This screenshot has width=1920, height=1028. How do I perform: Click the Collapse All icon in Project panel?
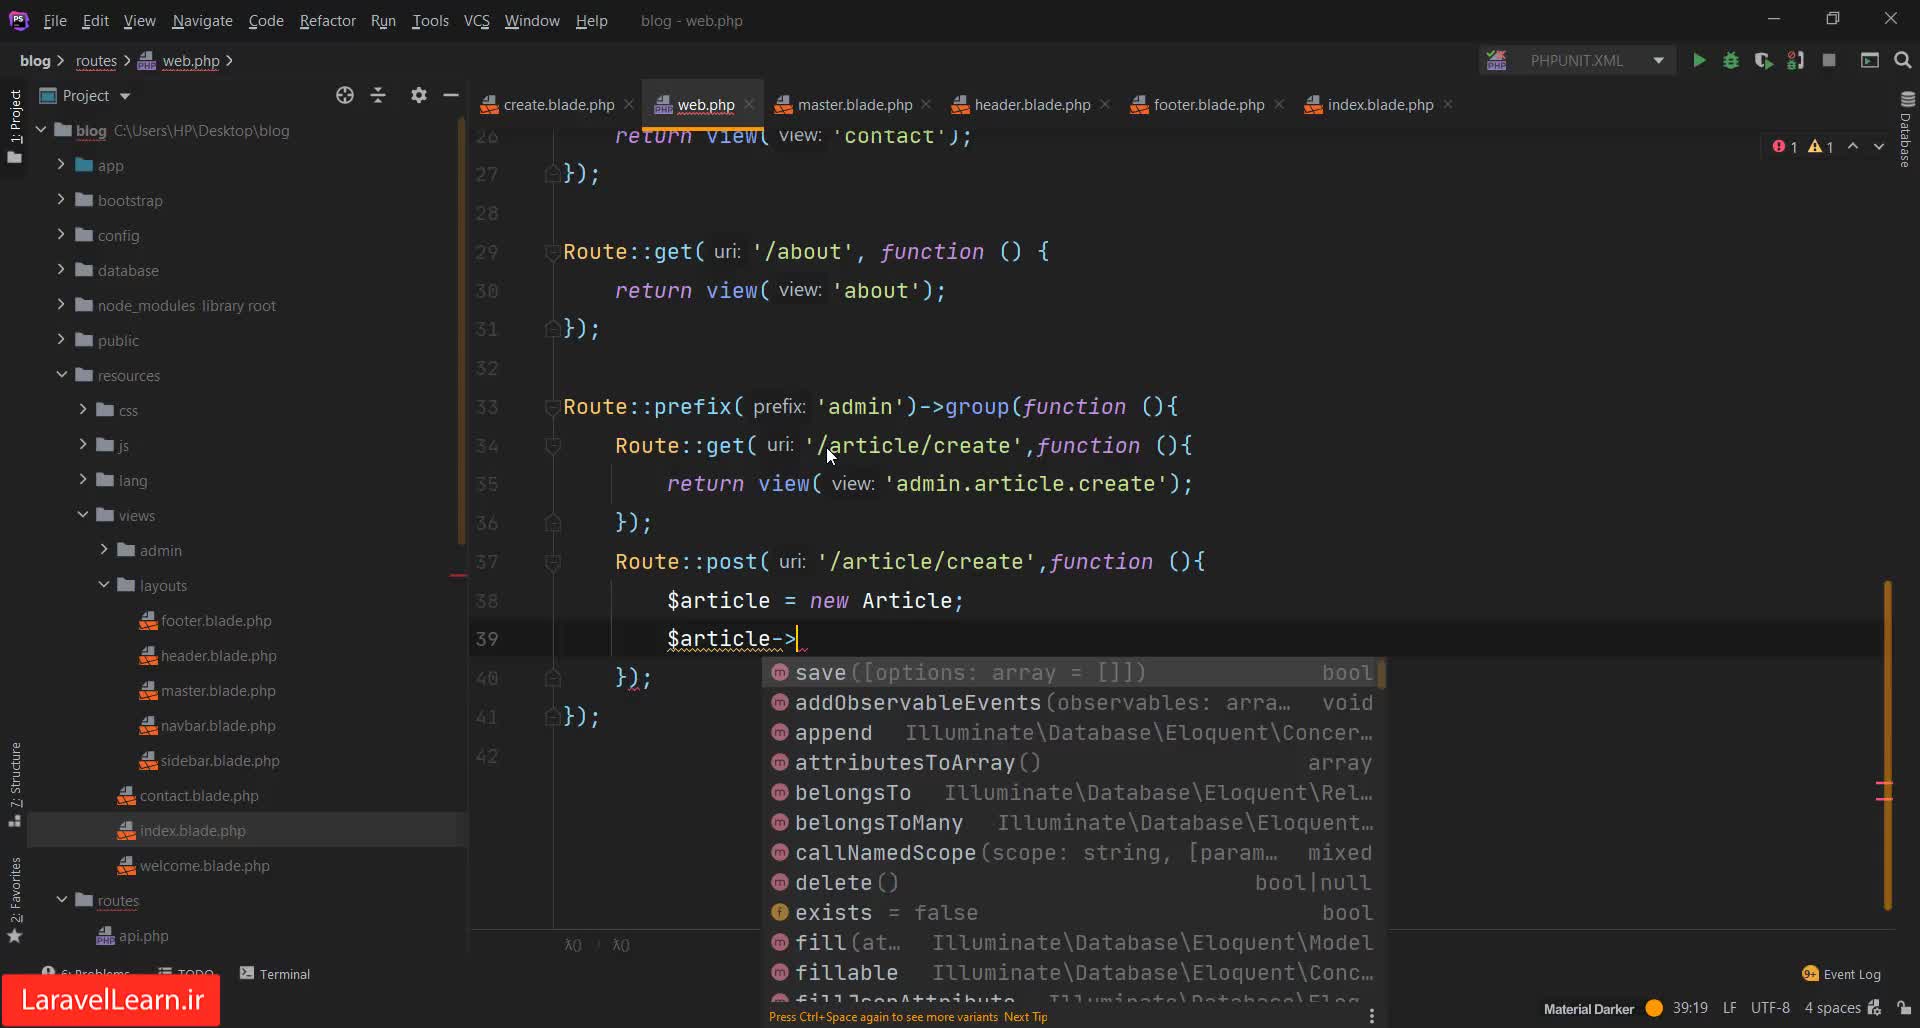coord(378,95)
